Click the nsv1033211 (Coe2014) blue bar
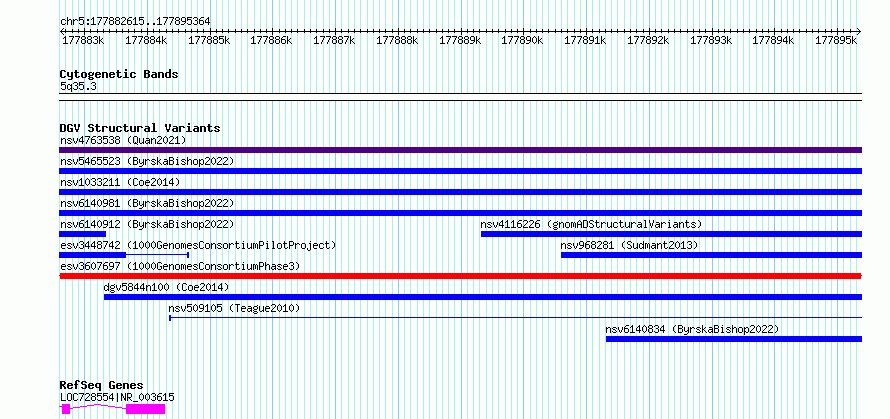 click(460, 192)
